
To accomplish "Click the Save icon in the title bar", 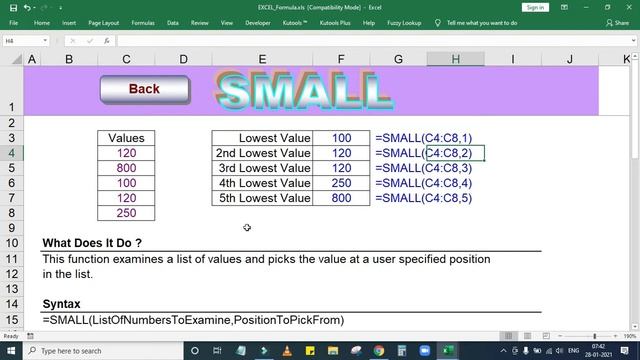I will [x=13, y=8].
